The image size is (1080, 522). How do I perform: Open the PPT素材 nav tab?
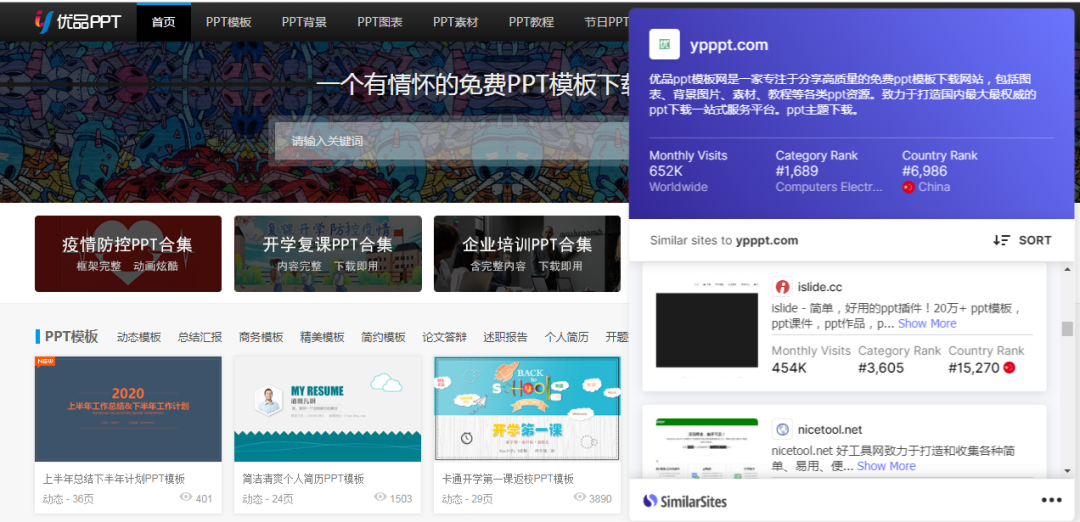(x=456, y=22)
